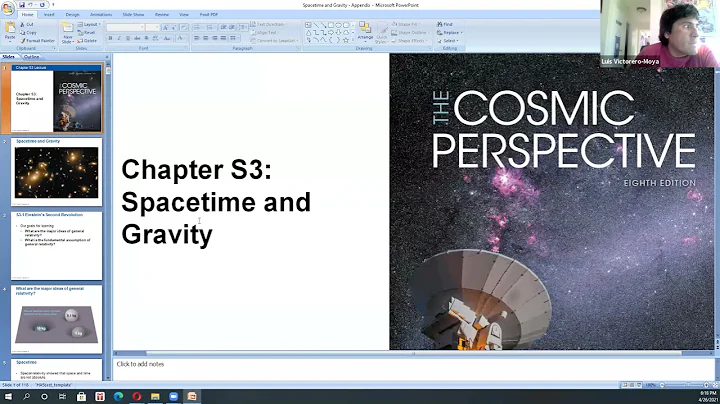Click the Find button
The image size is (720, 404).
[444, 24]
